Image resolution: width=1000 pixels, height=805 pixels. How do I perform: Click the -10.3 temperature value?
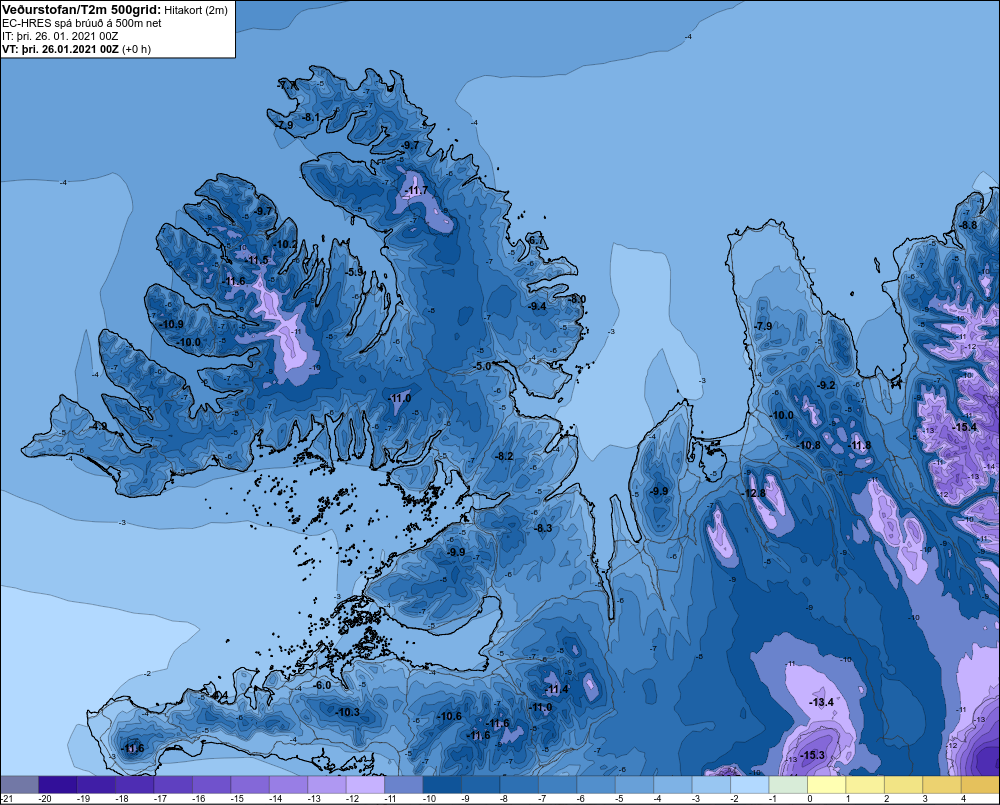(x=348, y=713)
